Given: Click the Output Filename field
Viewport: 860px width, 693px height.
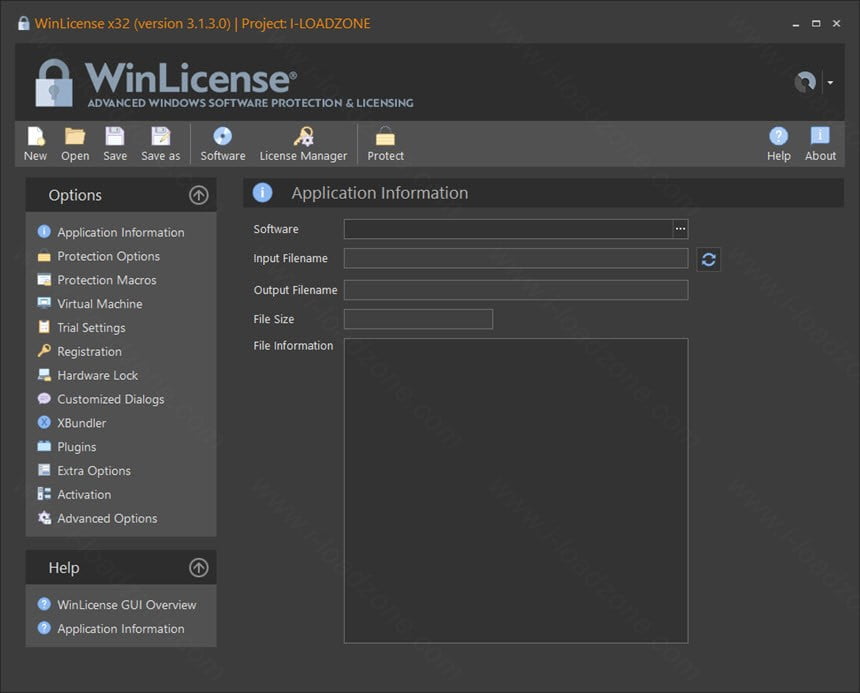Looking at the screenshot, I should [x=516, y=290].
